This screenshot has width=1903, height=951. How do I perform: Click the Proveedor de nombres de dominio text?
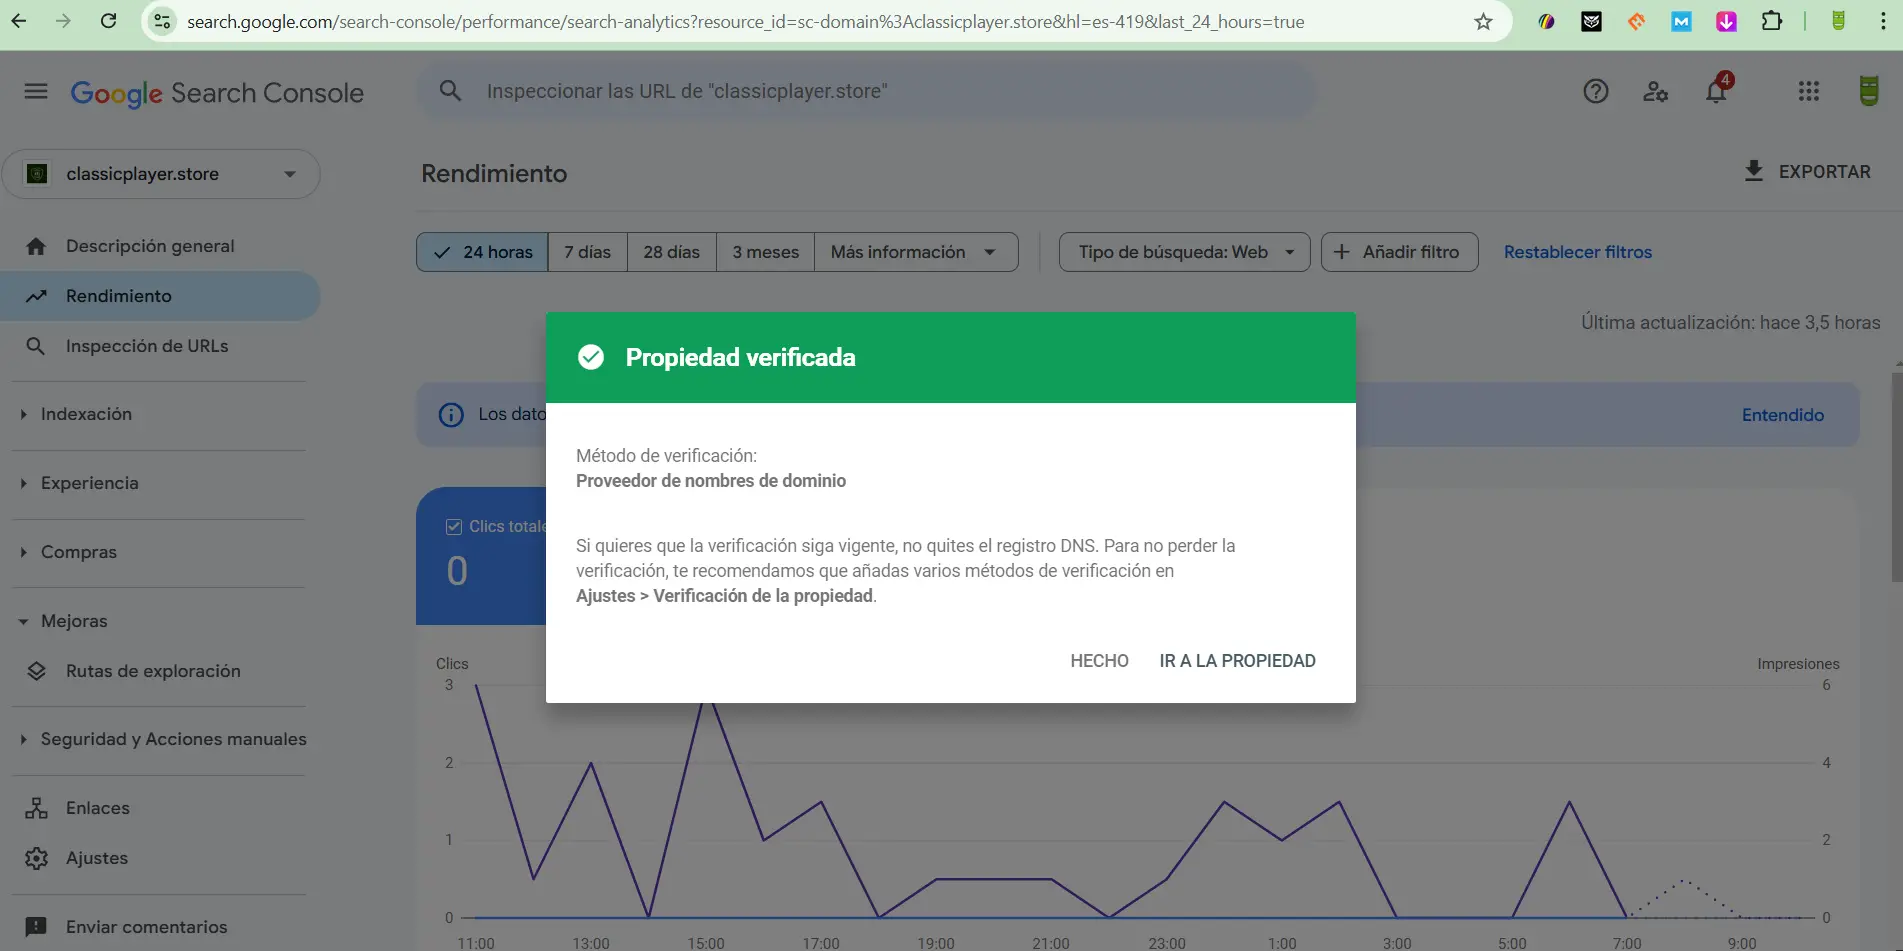[711, 481]
